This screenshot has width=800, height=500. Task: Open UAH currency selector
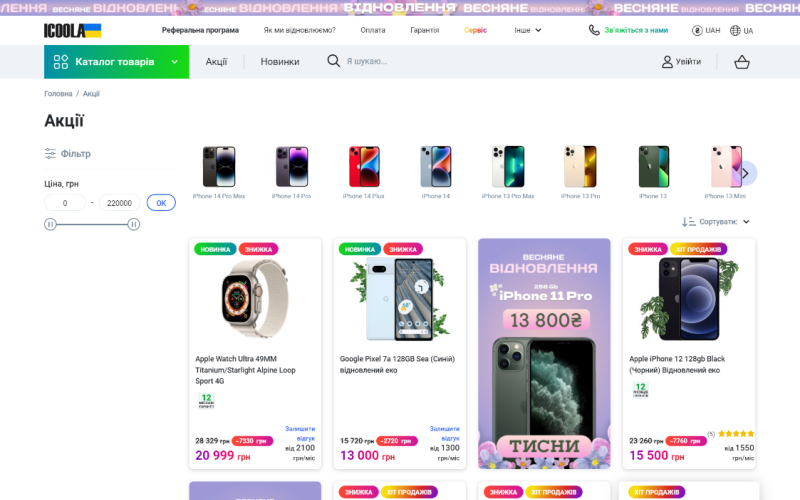click(x=706, y=31)
